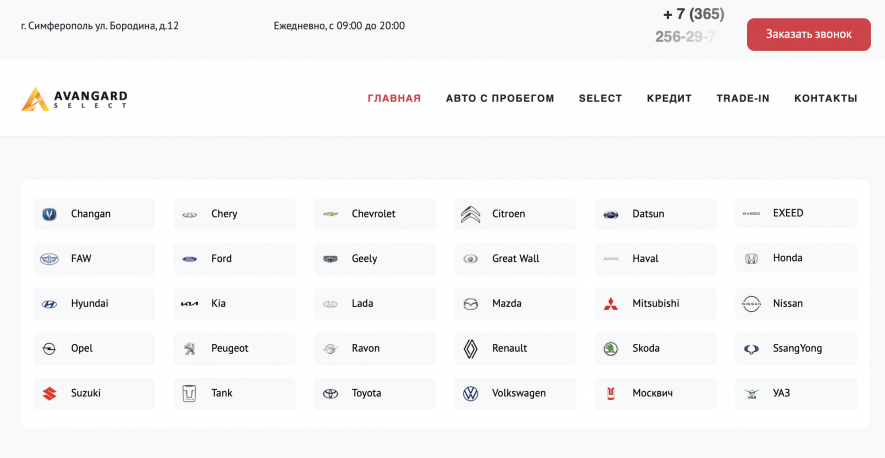
Task: Select the Chery brand name
Action: pos(224,214)
